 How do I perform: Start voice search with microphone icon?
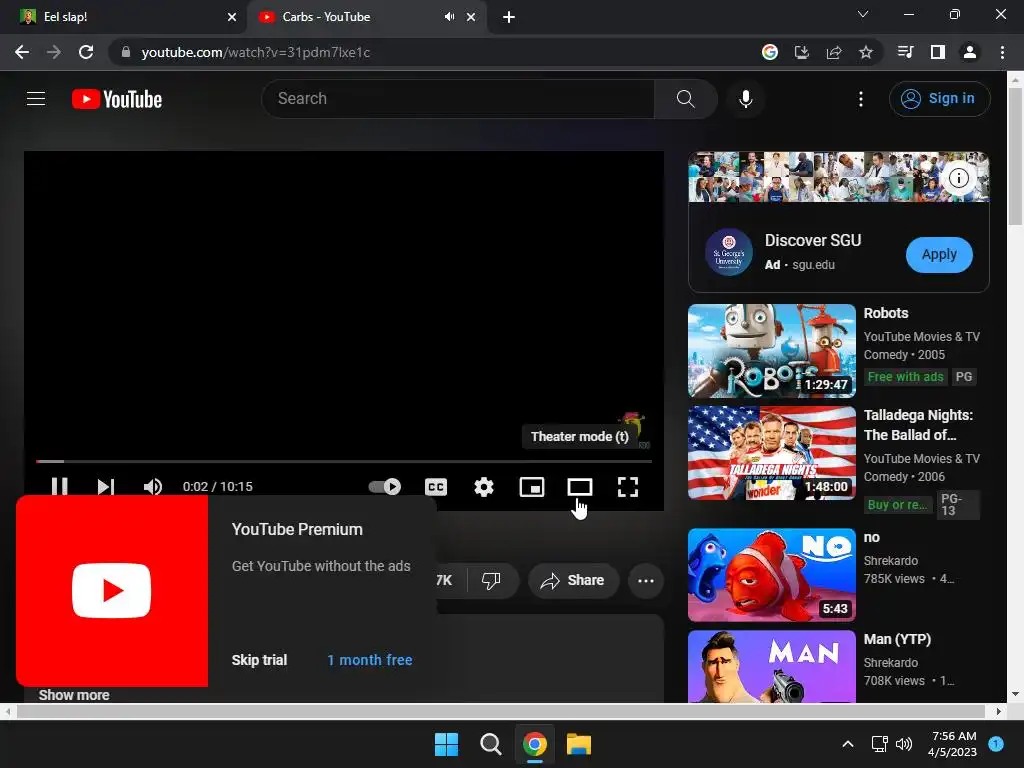[745, 99]
